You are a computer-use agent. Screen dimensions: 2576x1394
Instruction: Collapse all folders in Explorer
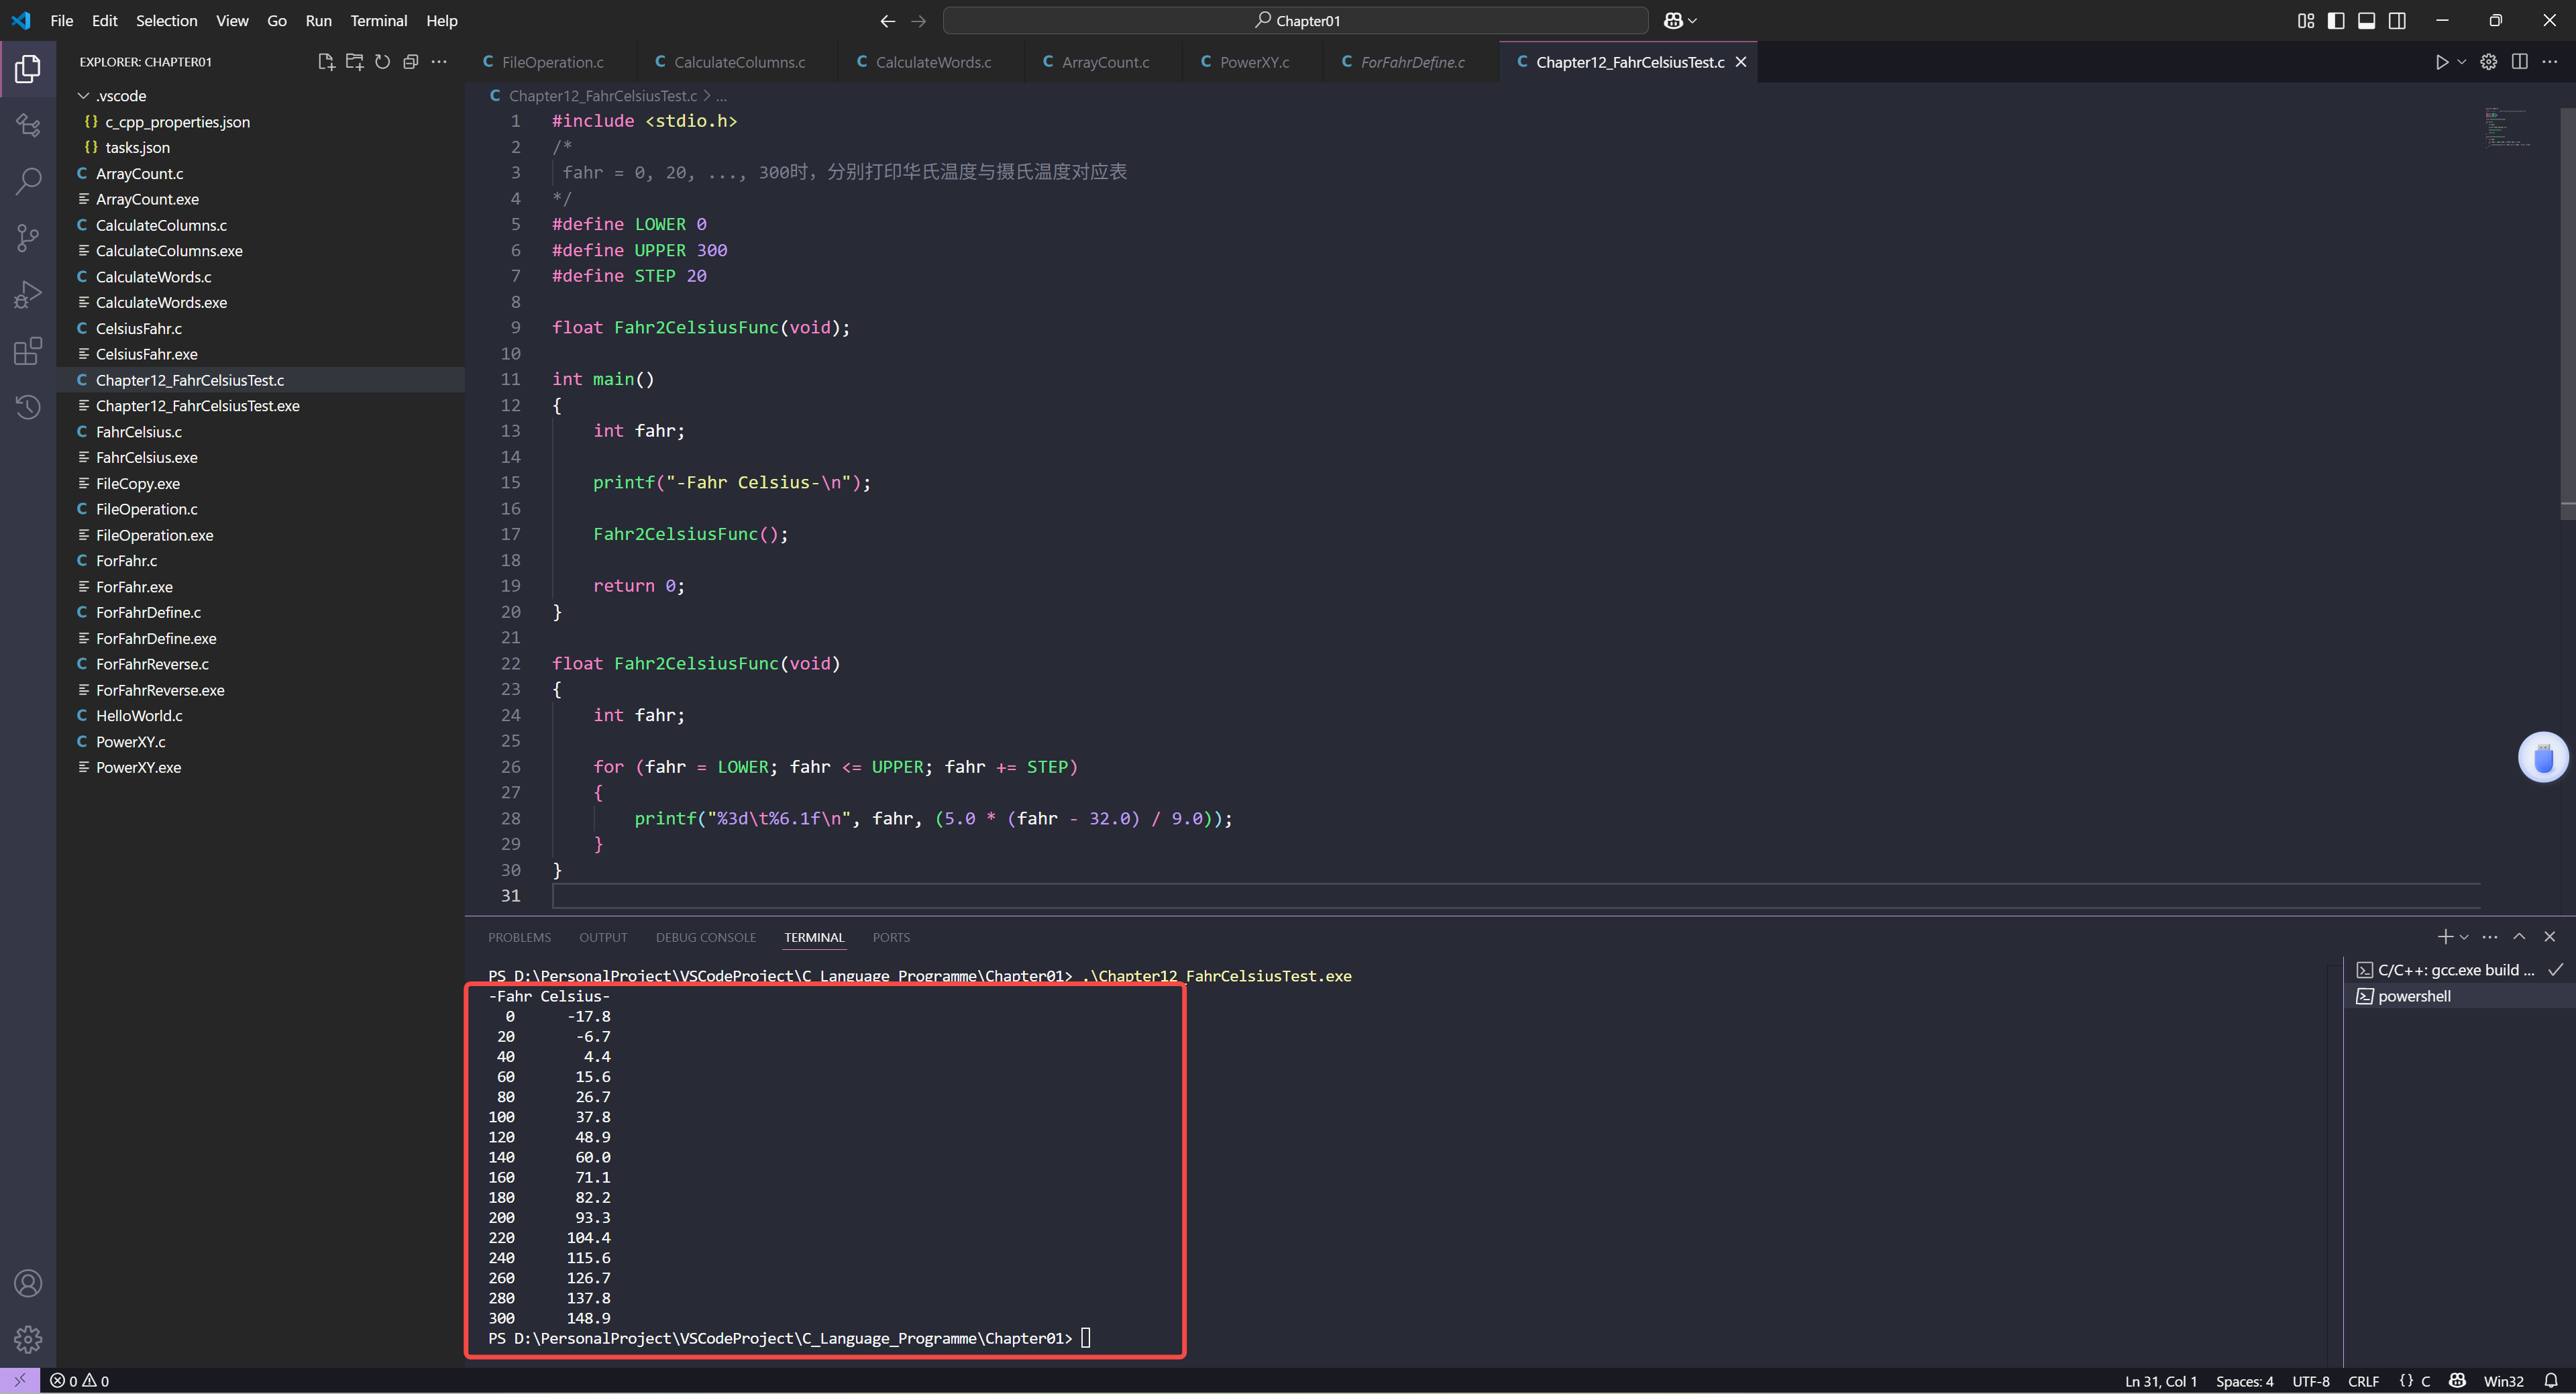(410, 62)
